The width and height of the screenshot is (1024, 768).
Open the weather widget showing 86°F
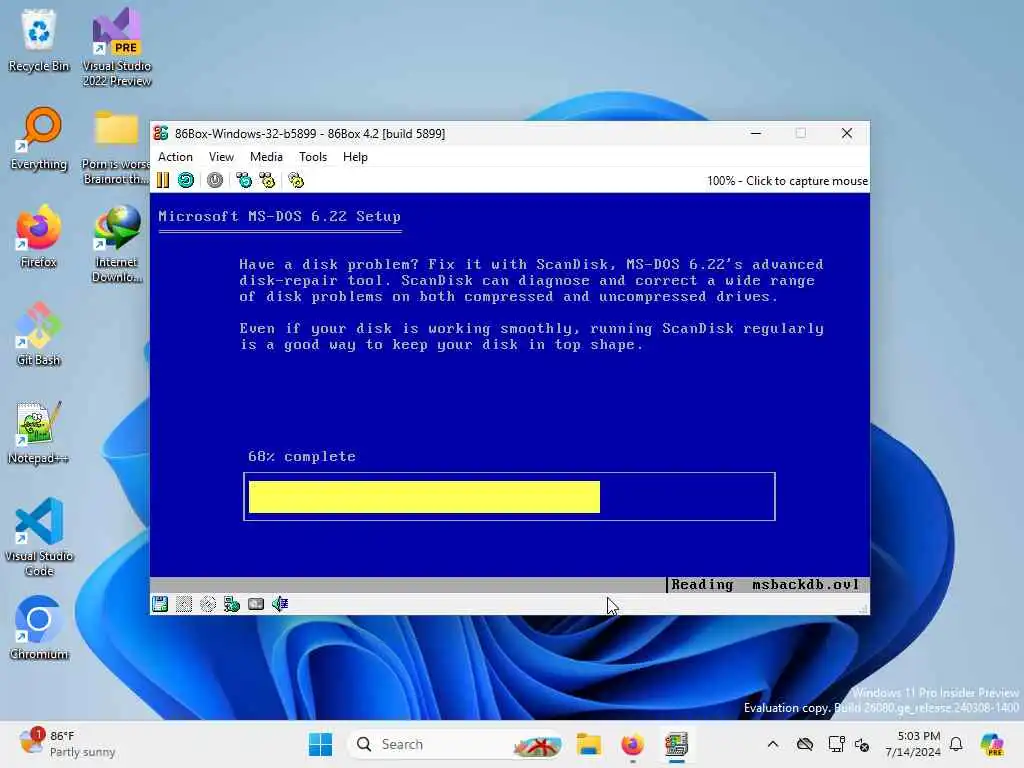[x=67, y=744]
